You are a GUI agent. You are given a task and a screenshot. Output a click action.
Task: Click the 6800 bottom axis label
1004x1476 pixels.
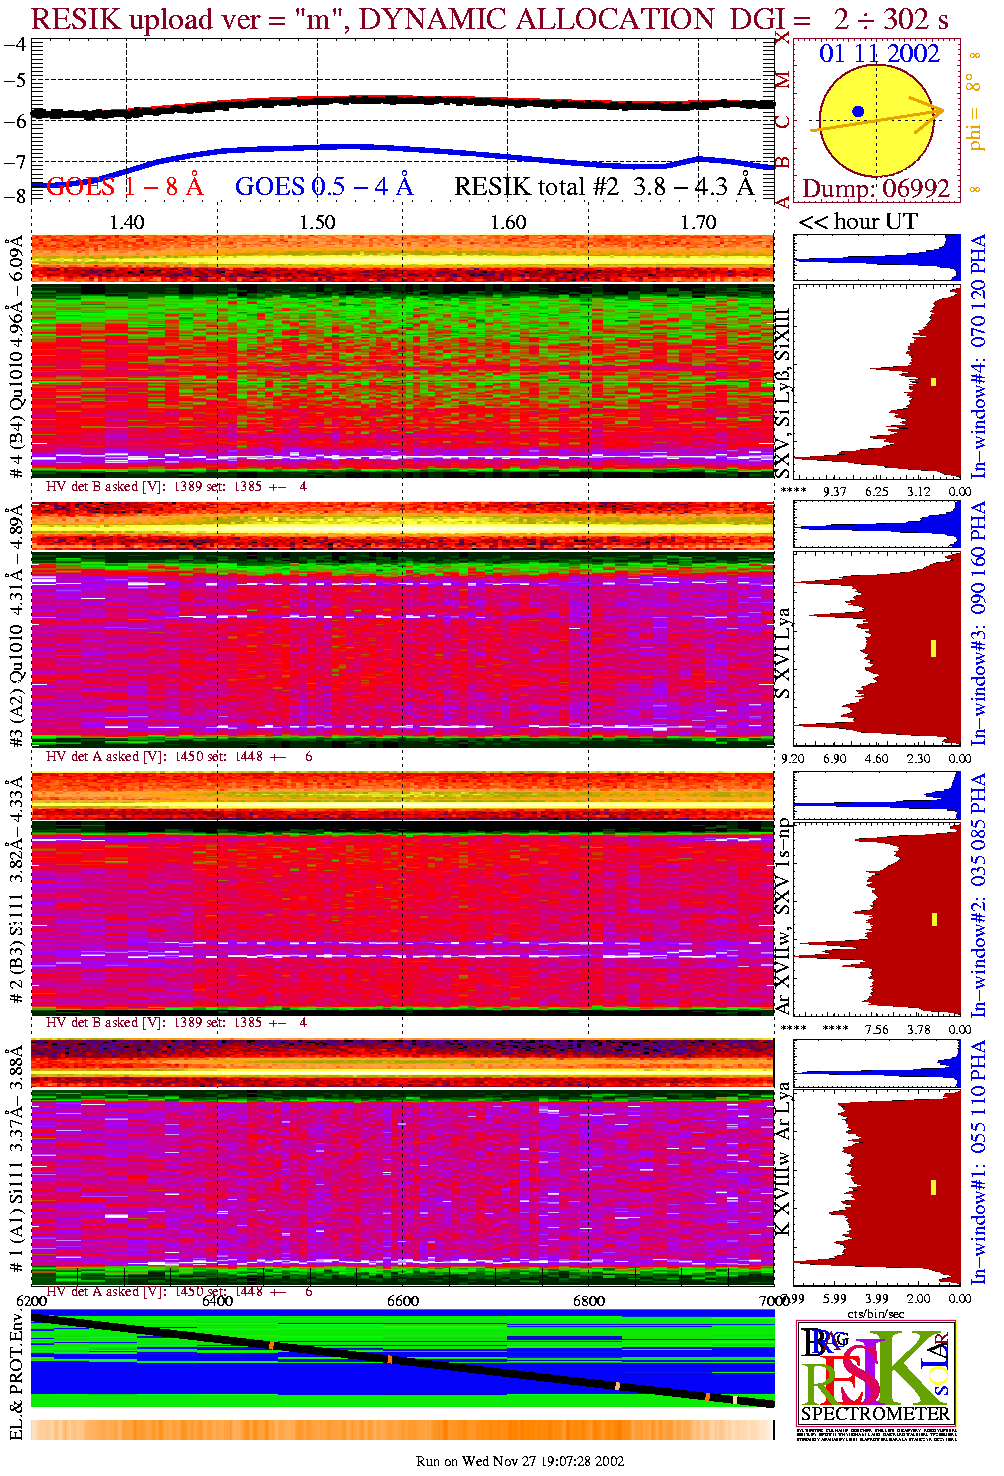pos(589,1301)
